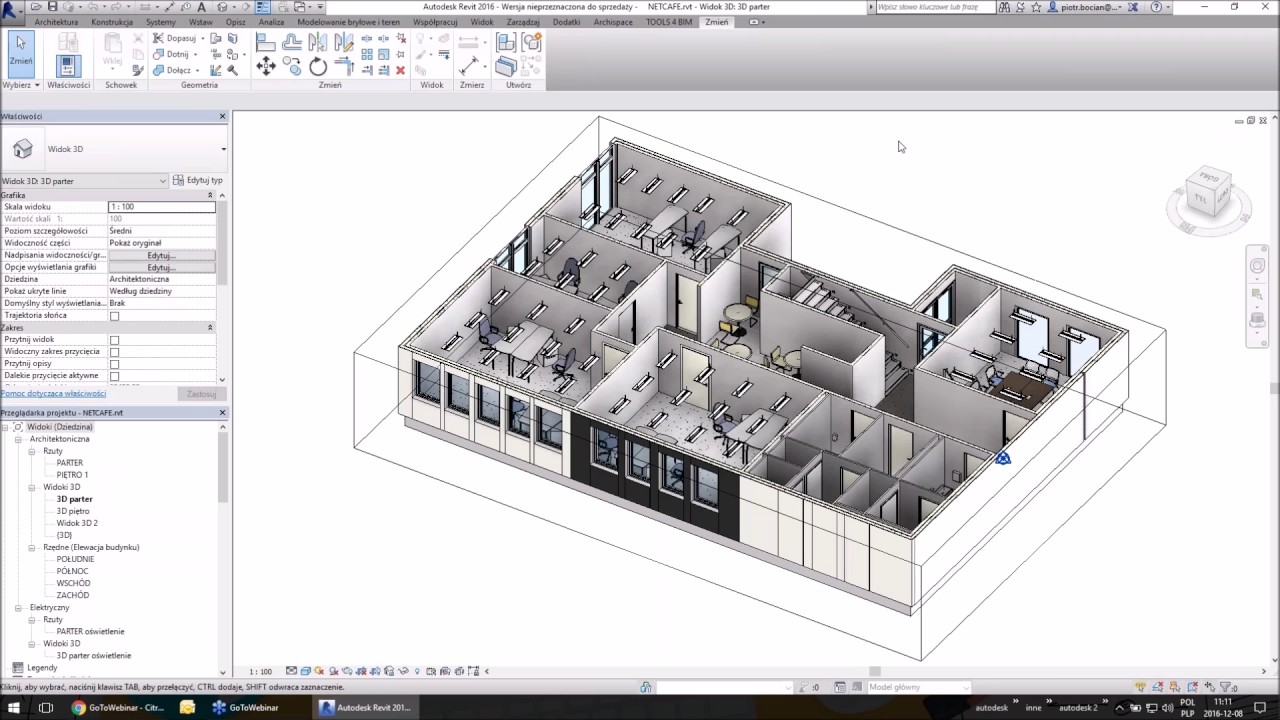Open the Archispace ribbon tab
Image resolution: width=1280 pixels, height=720 pixels.
[613, 22]
